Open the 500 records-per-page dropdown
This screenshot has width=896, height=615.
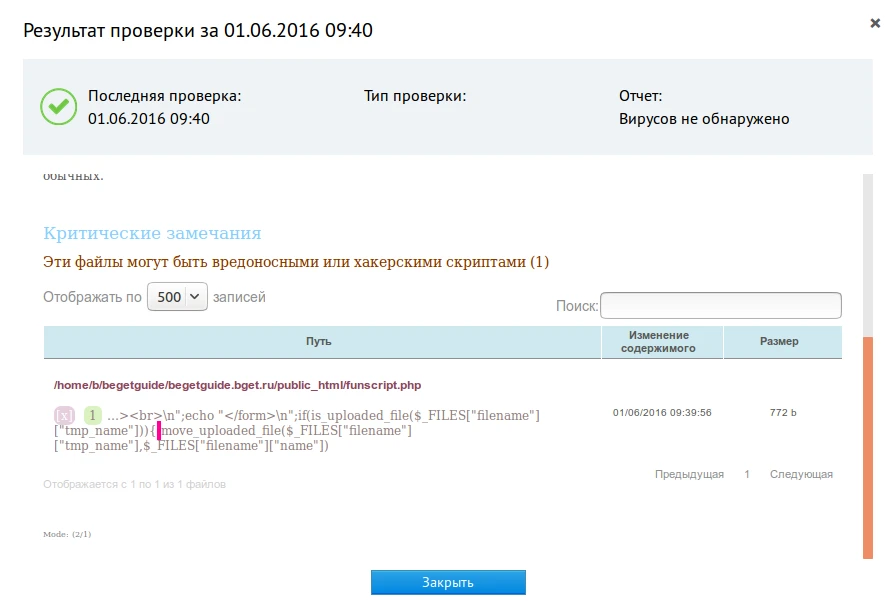[x=177, y=297]
